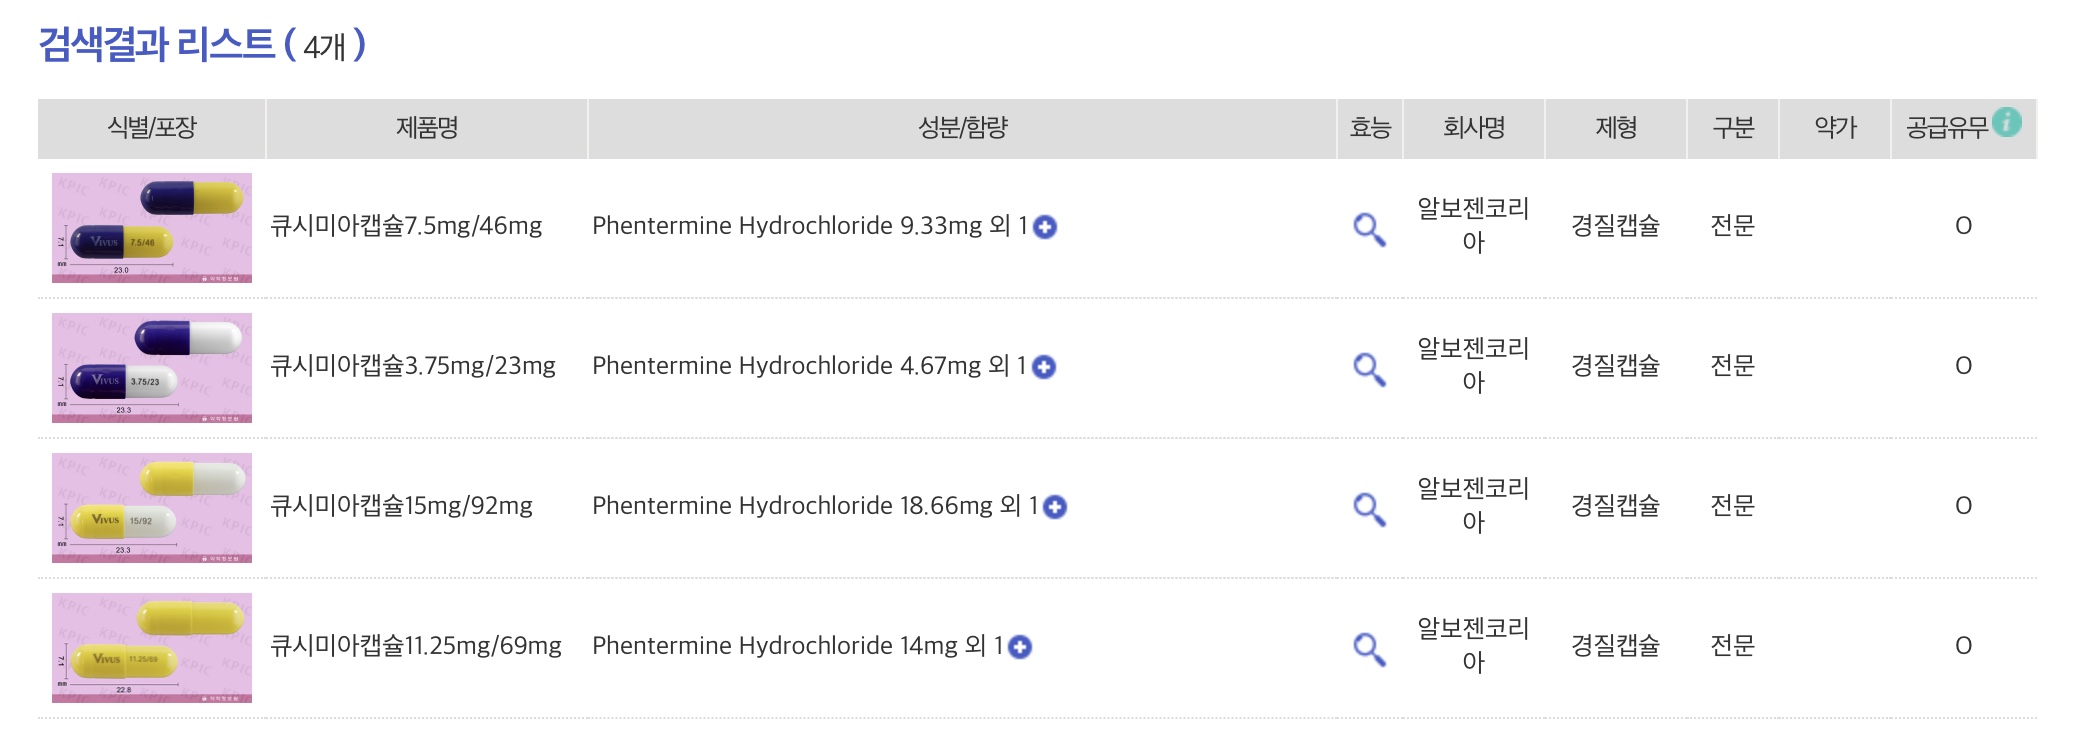Click the 회사명 column header
Image resolution: width=2073 pixels, height=735 pixels.
coord(1474,128)
